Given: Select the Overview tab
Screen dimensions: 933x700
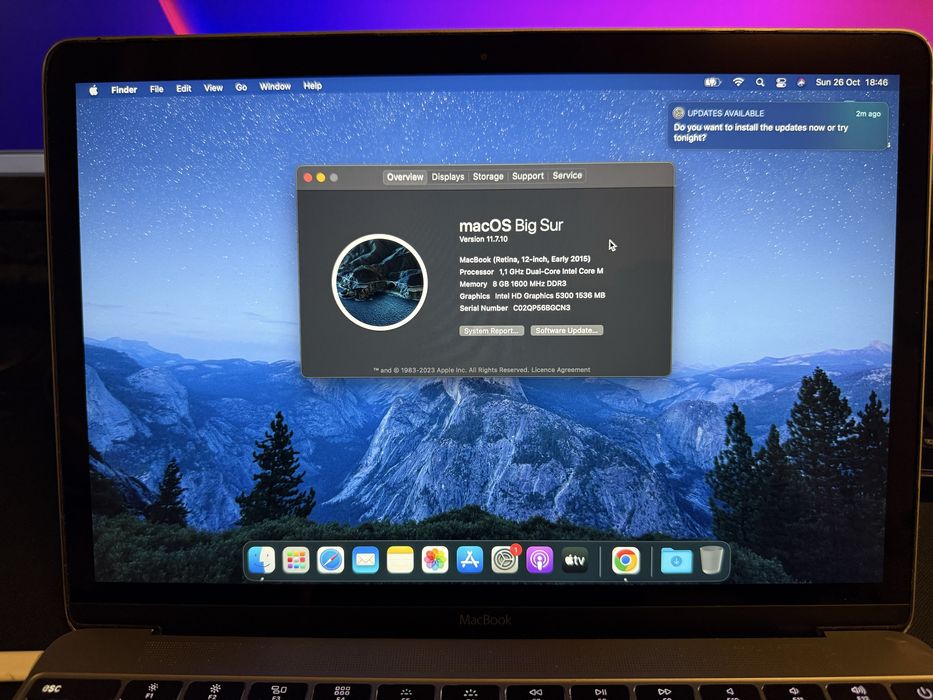Looking at the screenshot, I should coord(405,177).
